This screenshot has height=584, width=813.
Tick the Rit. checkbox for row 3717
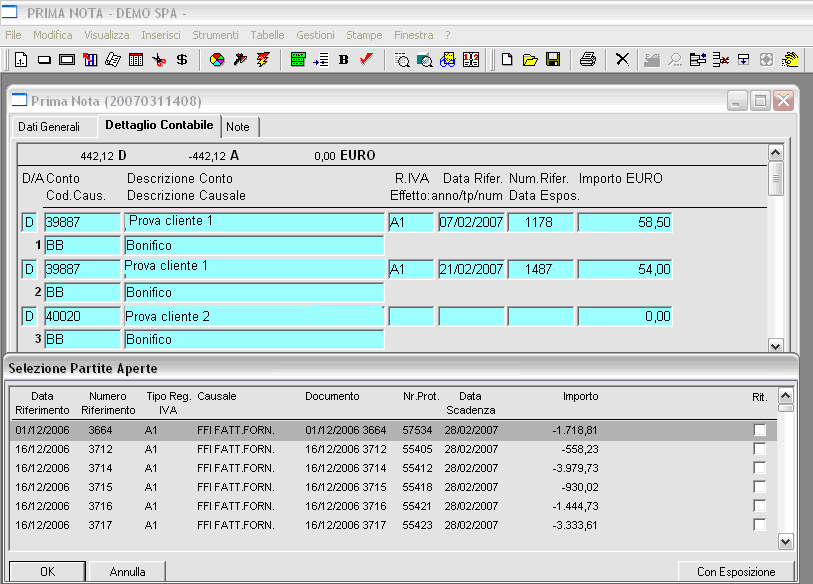tap(760, 525)
